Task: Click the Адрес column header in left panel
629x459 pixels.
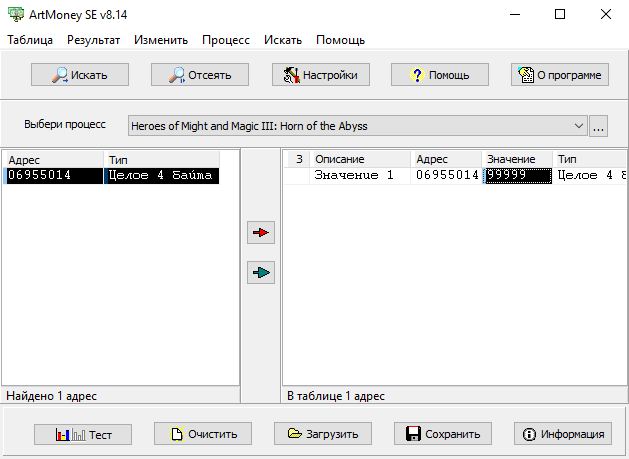Action: pyautogui.click(x=54, y=160)
